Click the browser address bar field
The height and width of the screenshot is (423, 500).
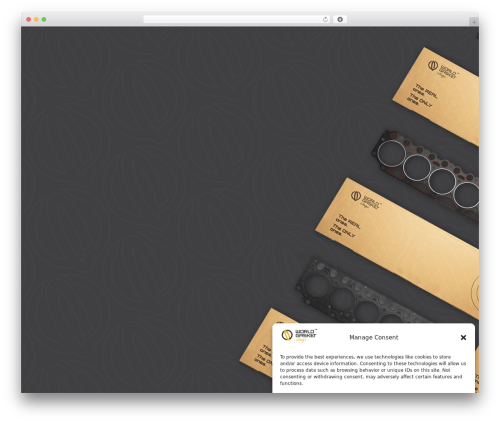click(237, 19)
